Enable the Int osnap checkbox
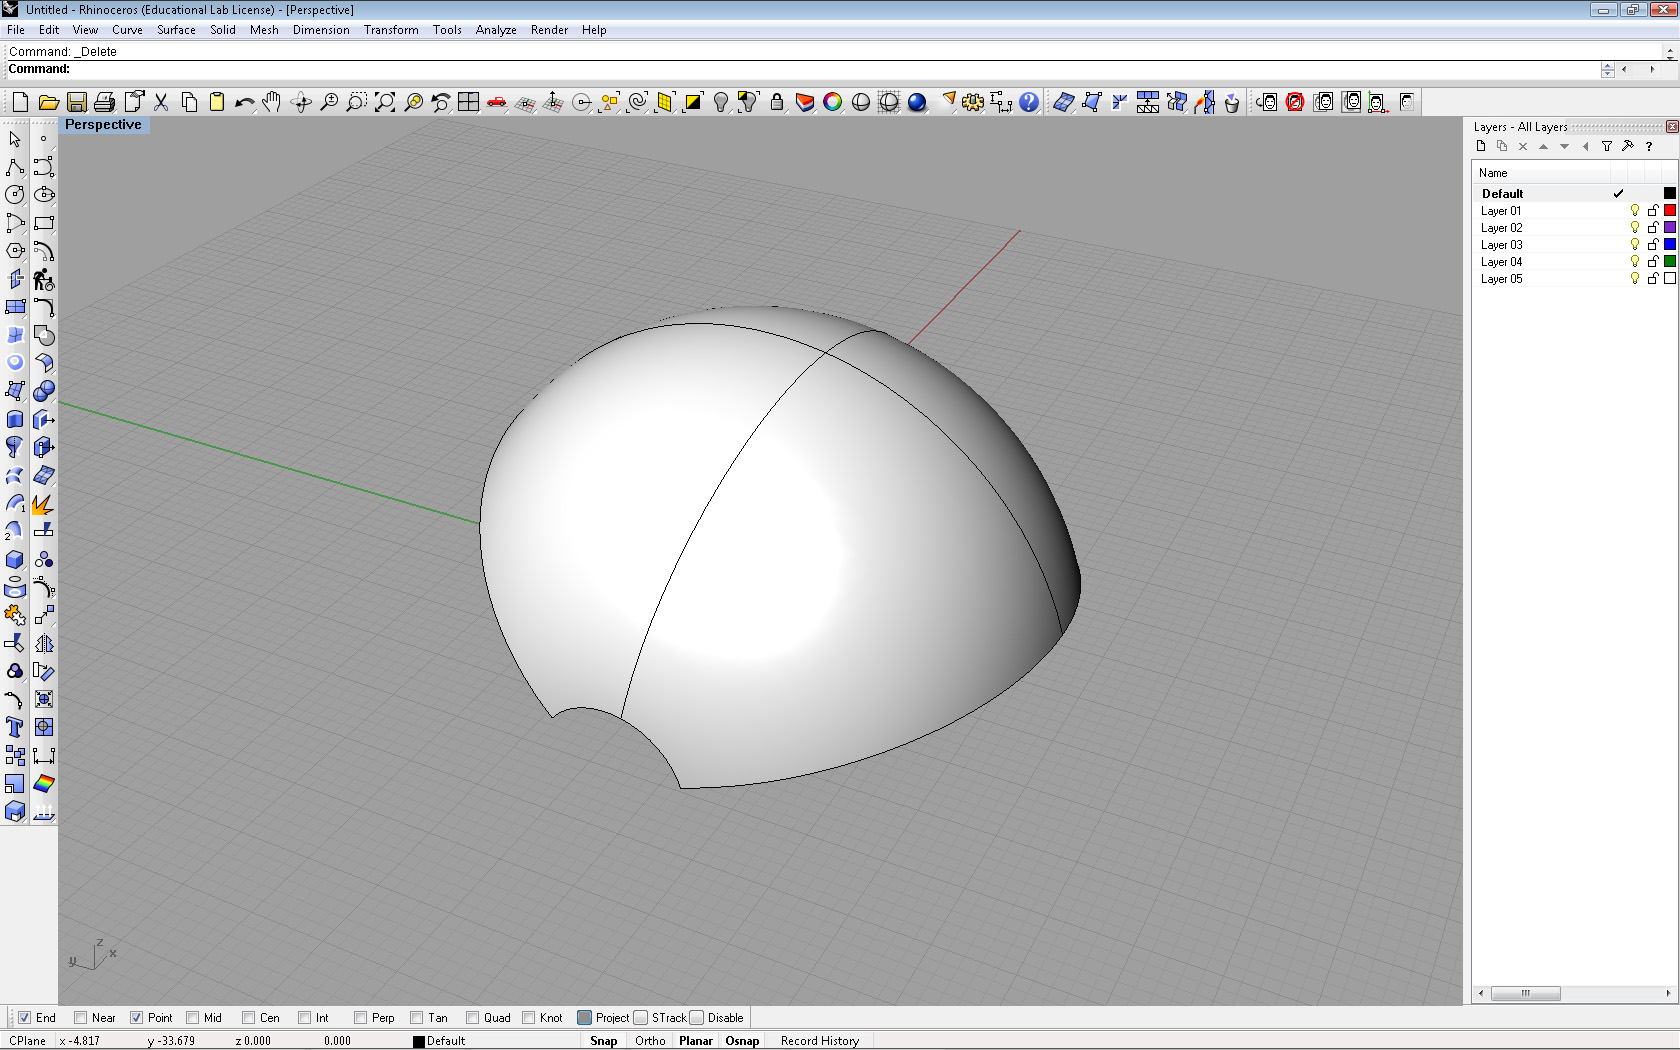Screen dimensions: 1680x1050 304,1018
